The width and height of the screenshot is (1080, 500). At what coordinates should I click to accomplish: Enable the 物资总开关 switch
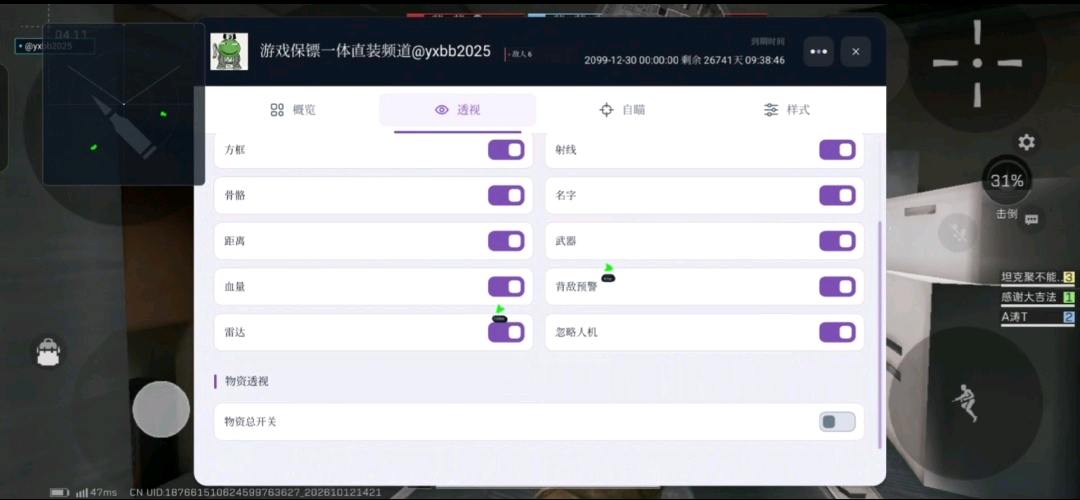pyautogui.click(x=838, y=421)
